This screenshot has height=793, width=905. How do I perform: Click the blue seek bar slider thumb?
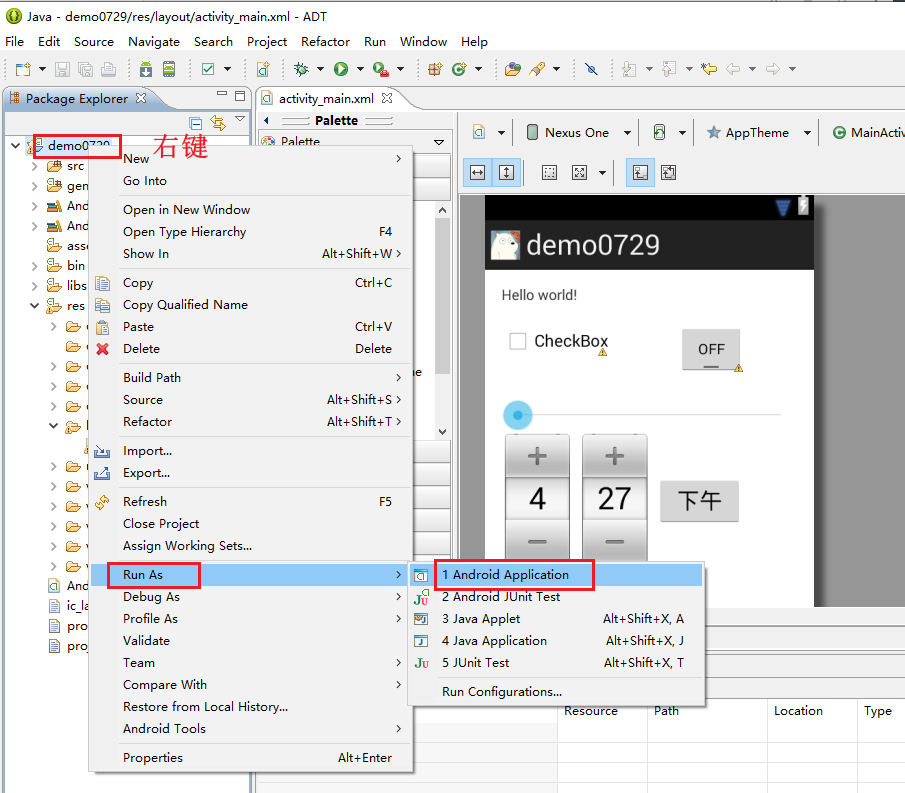coord(517,414)
